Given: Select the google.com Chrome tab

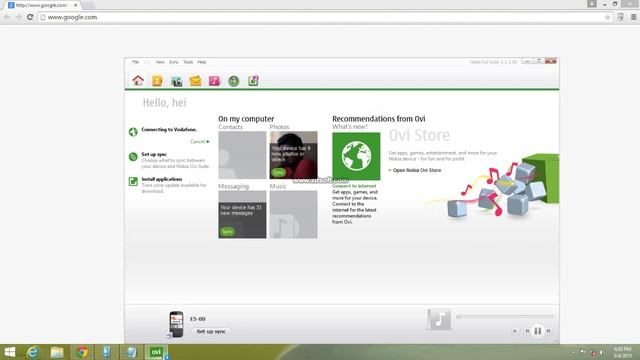Looking at the screenshot, I should [x=41, y=5].
